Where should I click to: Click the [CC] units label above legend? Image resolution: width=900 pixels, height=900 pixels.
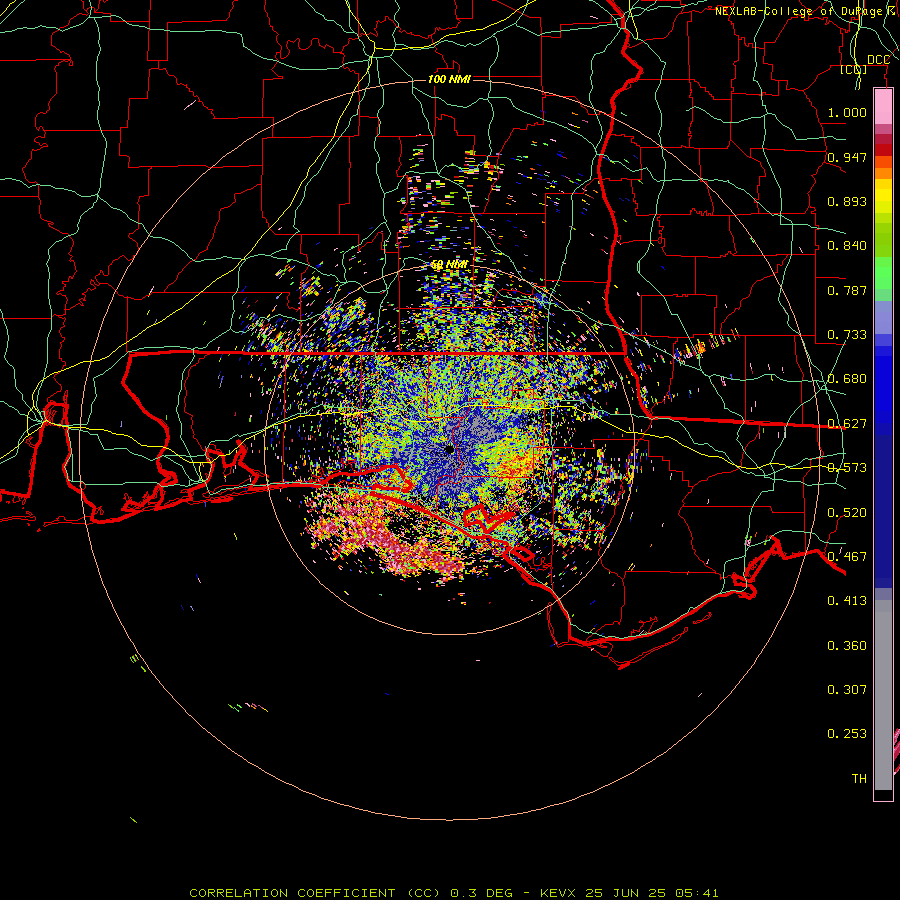pos(854,69)
